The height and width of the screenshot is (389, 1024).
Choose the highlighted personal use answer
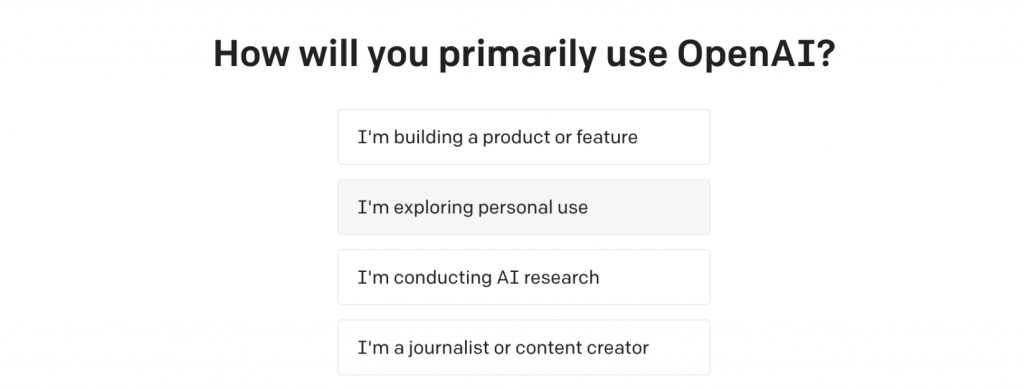click(x=524, y=207)
